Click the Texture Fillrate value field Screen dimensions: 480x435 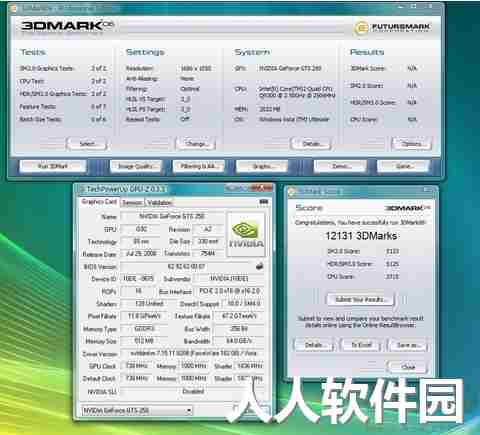point(239,316)
